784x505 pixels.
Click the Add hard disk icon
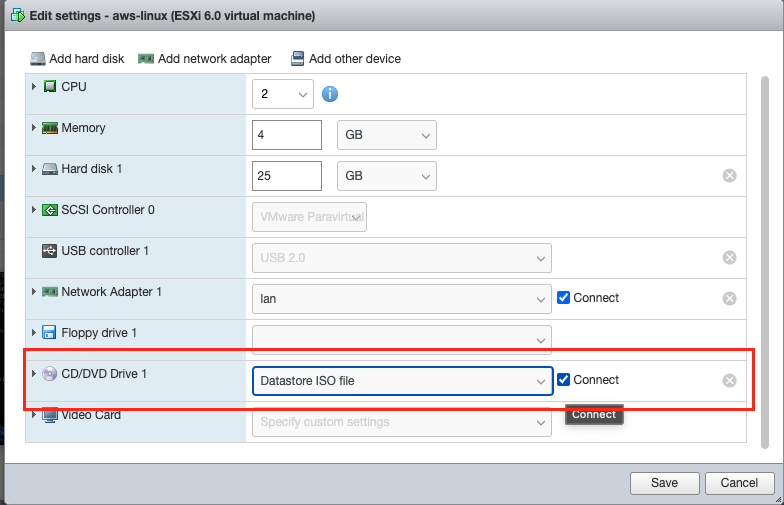coord(38,59)
